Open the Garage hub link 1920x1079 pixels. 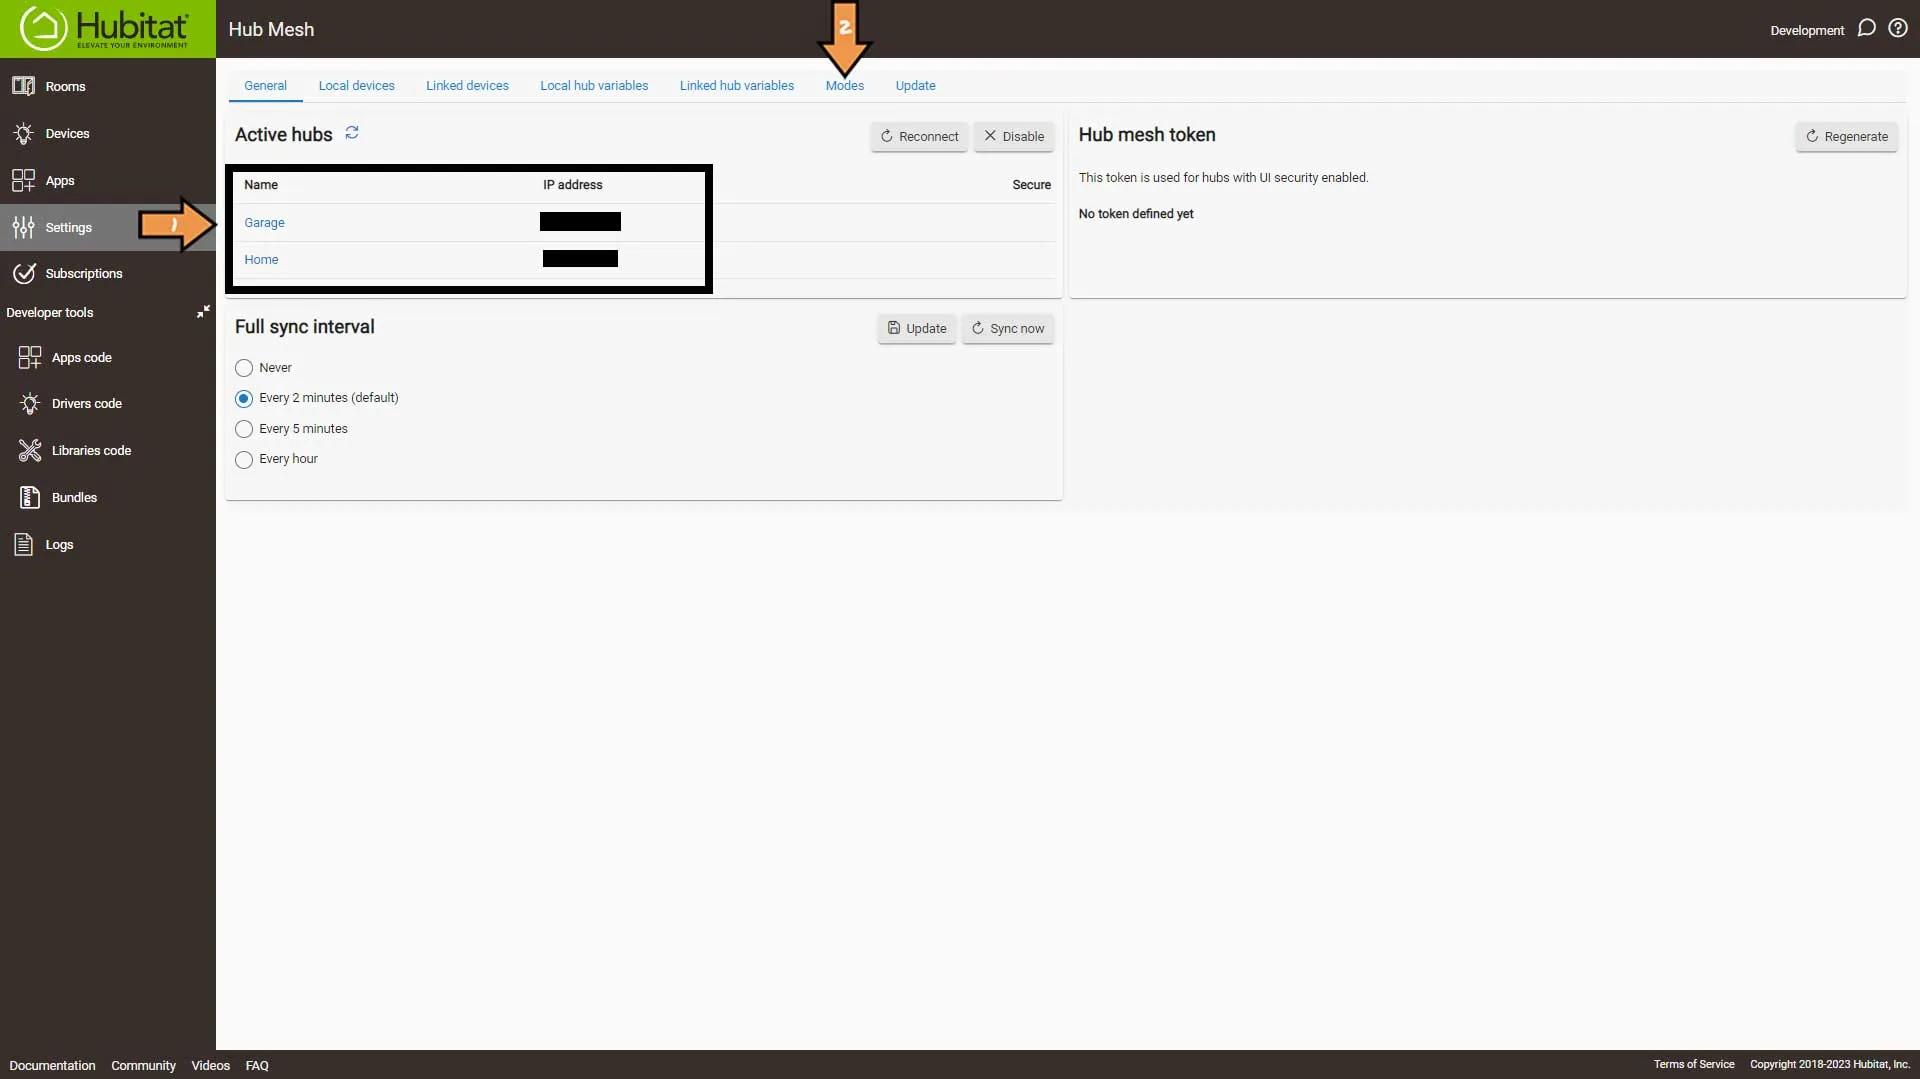[x=264, y=222]
